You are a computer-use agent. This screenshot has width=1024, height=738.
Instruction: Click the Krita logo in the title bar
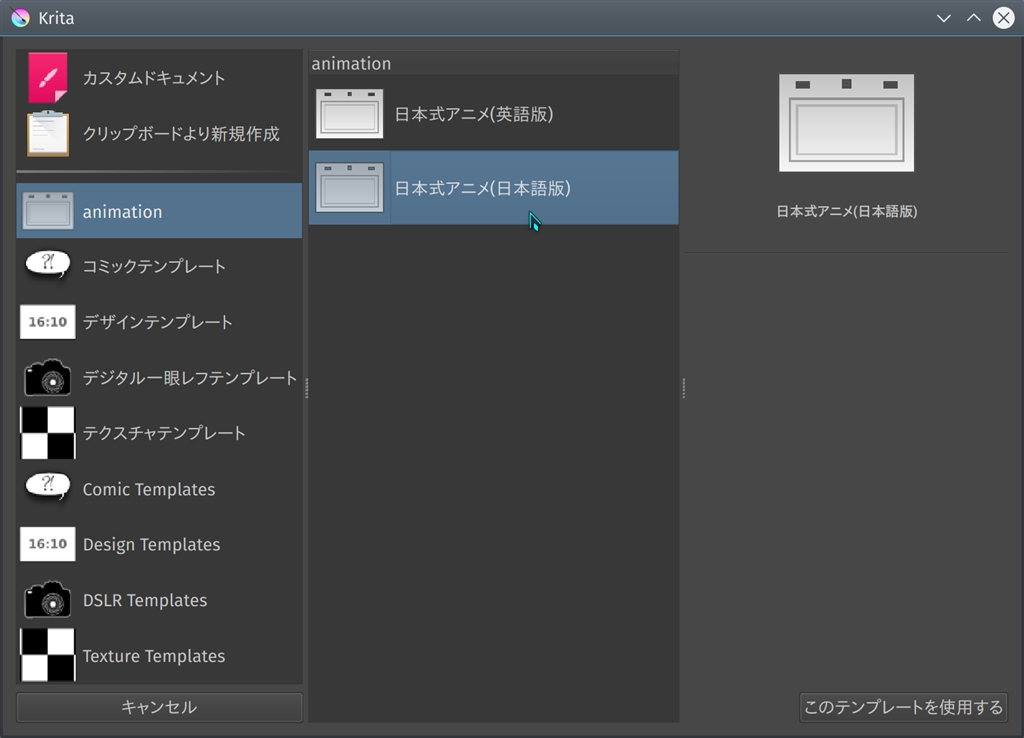point(20,18)
